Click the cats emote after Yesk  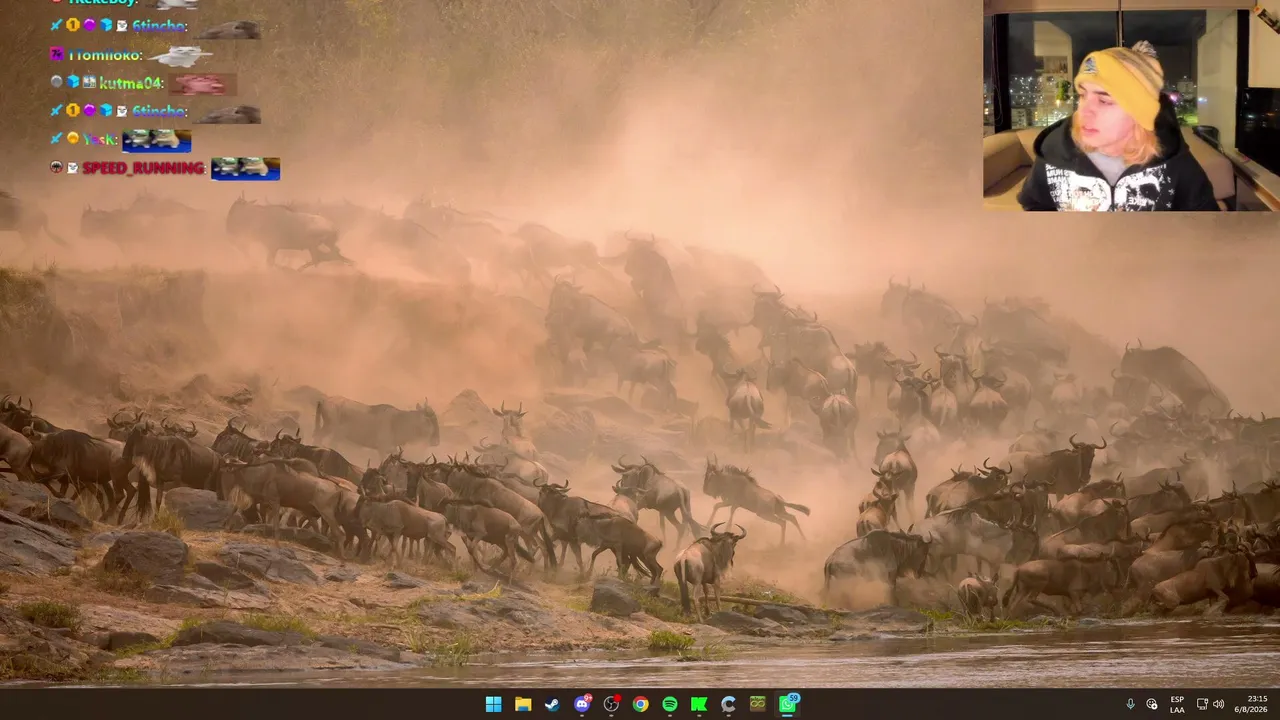coord(156,140)
